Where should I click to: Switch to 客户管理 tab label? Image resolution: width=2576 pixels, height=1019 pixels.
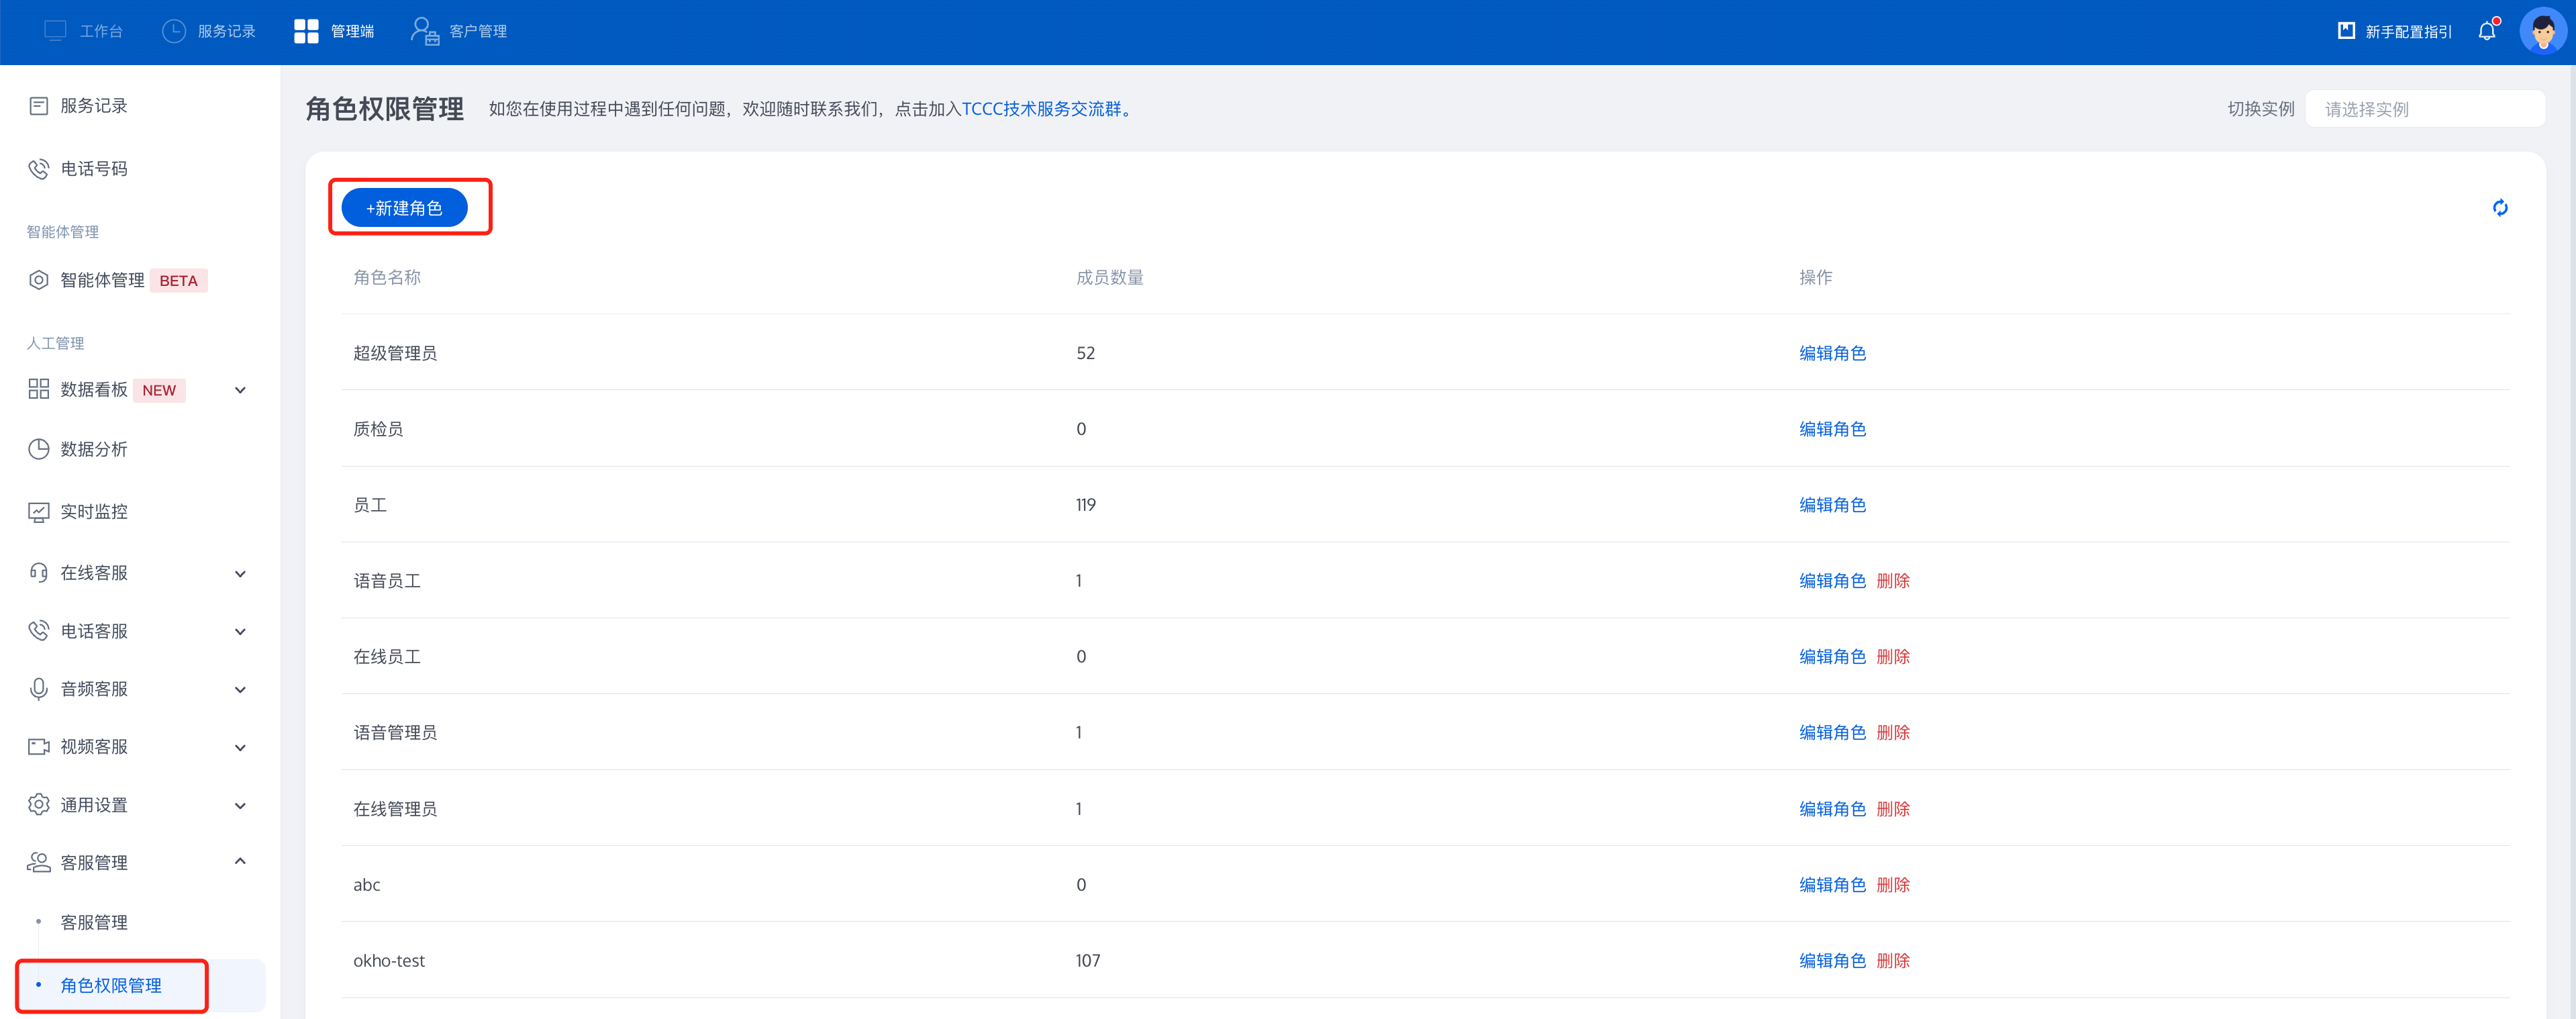tap(478, 32)
